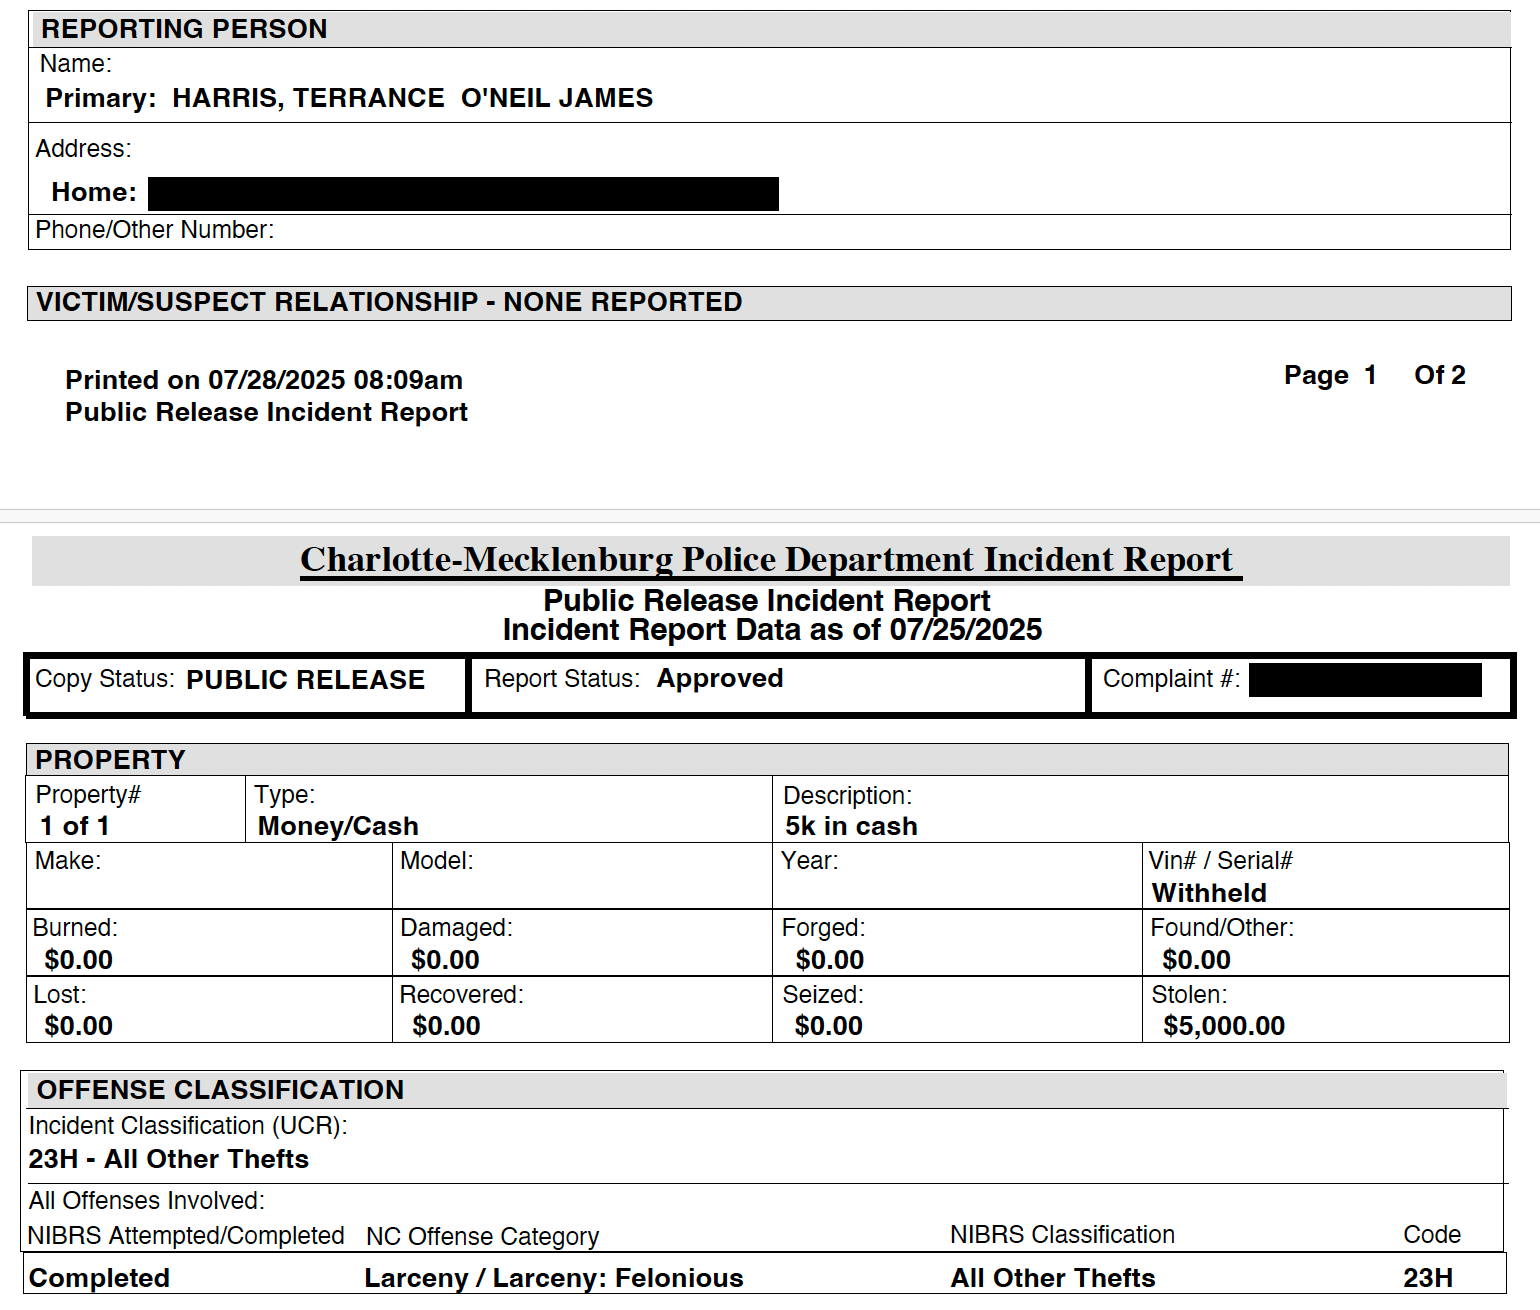Select the PROPERTY section header
Image resolution: width=1540 pixels, height=1310 pixels.
coord(110,760)
